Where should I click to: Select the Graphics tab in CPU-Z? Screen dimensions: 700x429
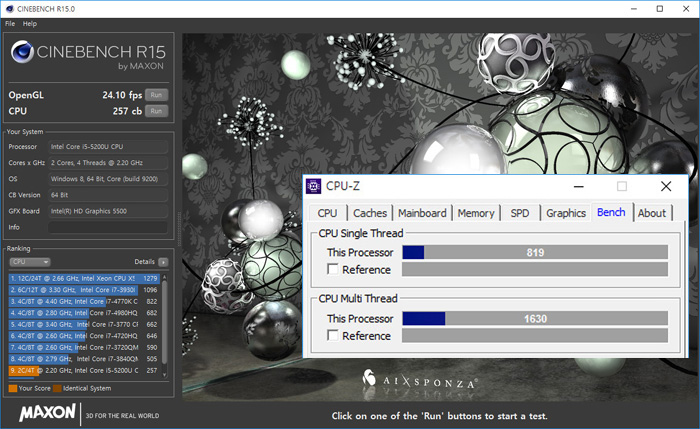pyautogui.click(x=566, y=213)
